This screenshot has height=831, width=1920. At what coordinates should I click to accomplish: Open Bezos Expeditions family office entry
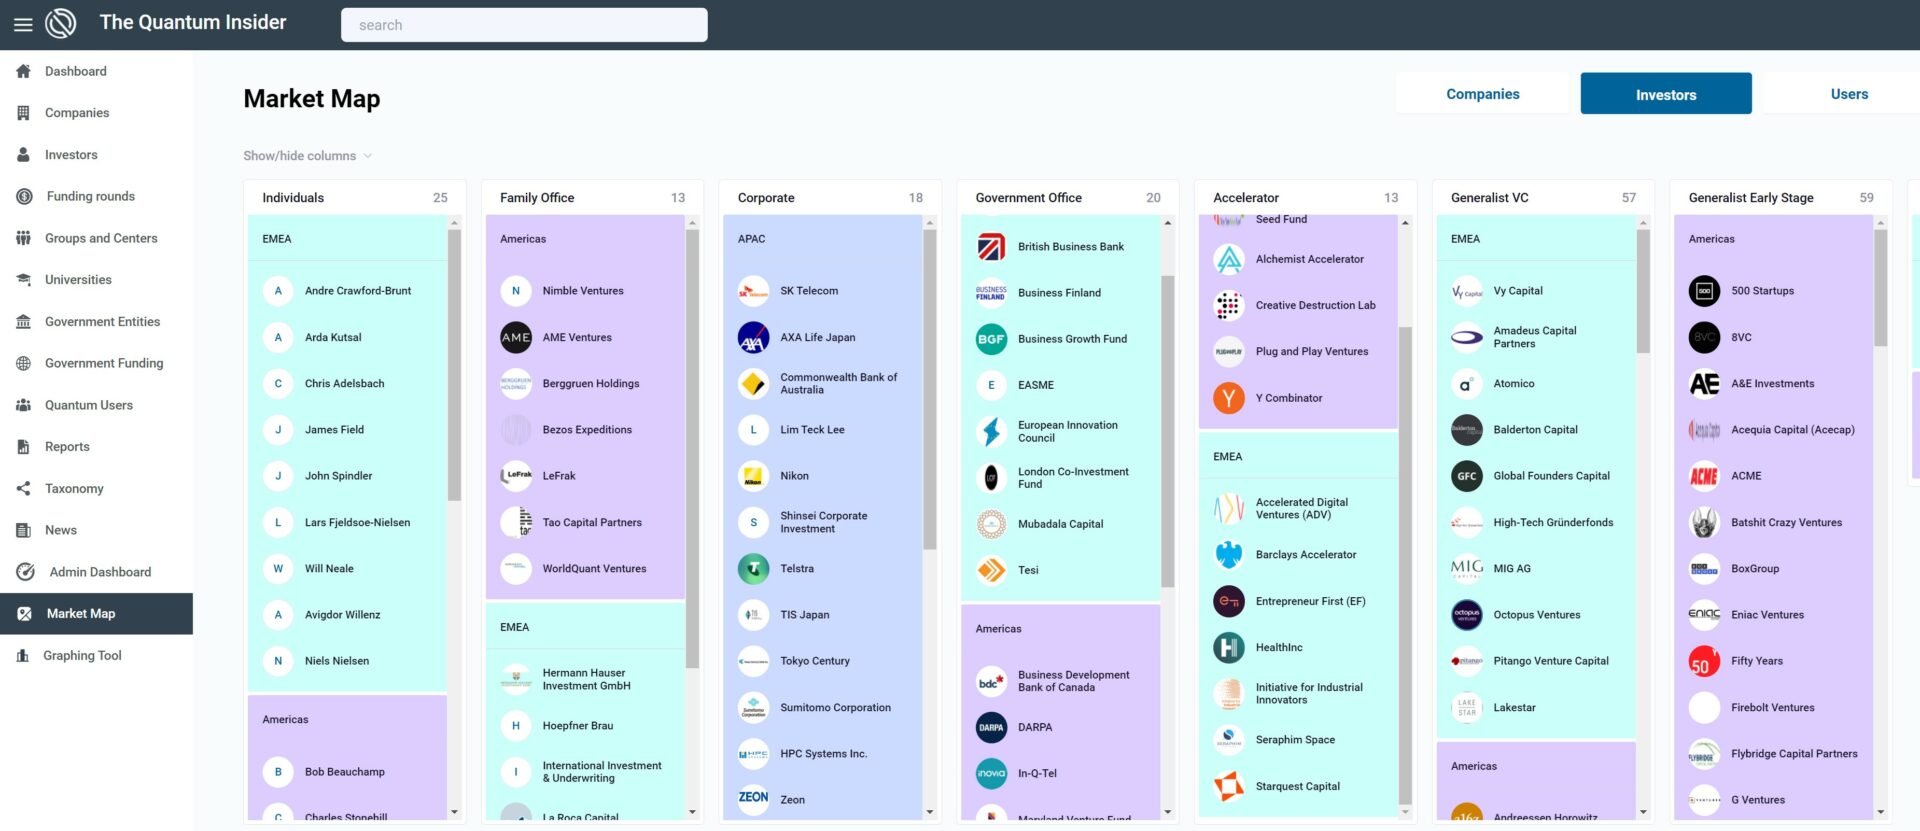pyautogui.click(x=585, y=430)
